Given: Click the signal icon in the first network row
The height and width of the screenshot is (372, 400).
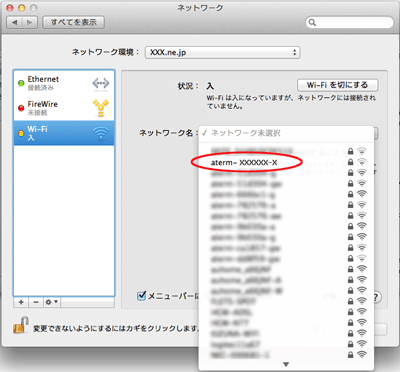Looking at the screenshot, I should [x=362, y=151].
